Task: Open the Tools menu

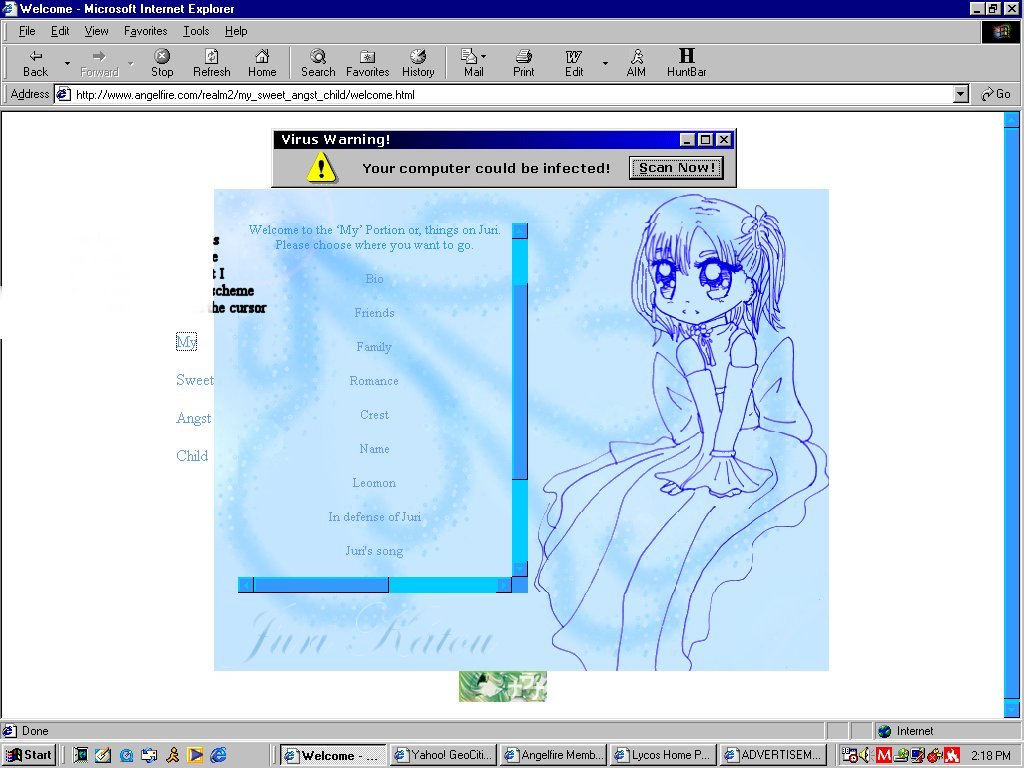Action: point(196,31)
